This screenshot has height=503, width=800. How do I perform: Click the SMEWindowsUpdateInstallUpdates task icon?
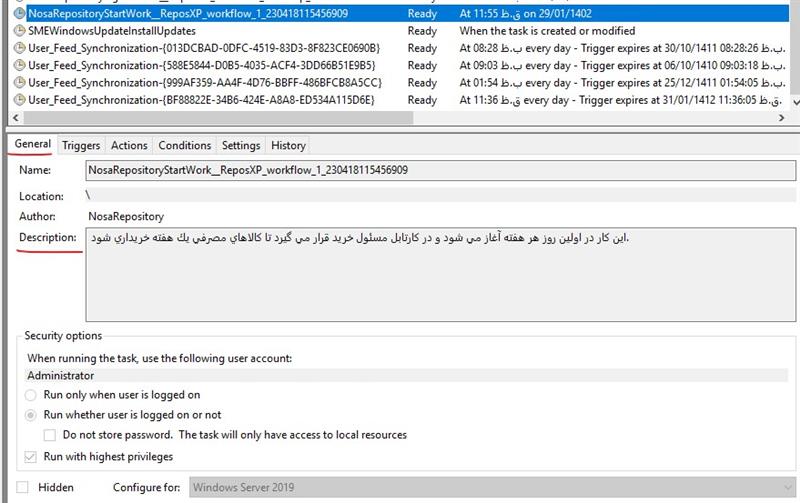(x=19, y=31)
